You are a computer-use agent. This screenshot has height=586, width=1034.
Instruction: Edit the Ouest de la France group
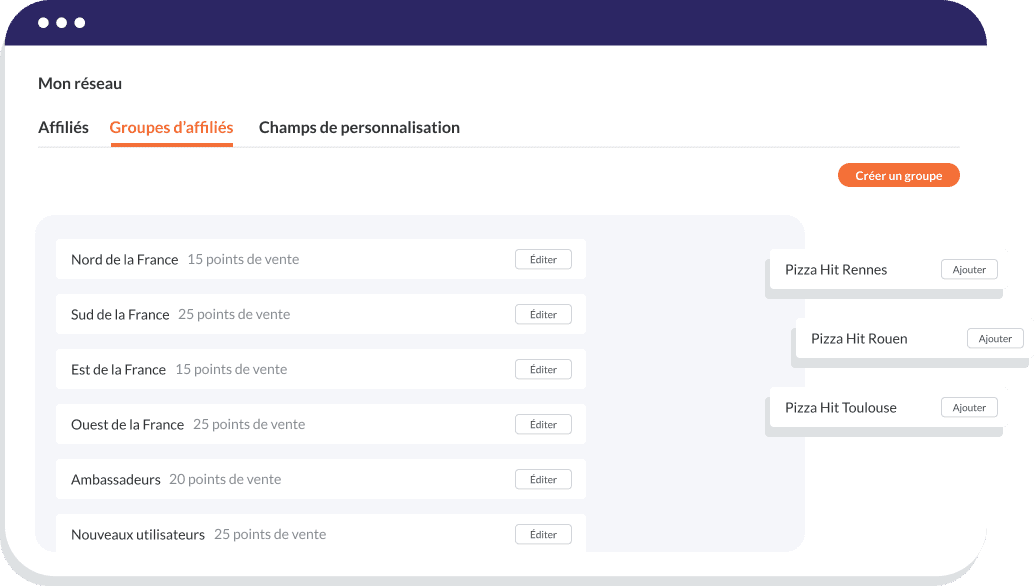pos(543,423)
